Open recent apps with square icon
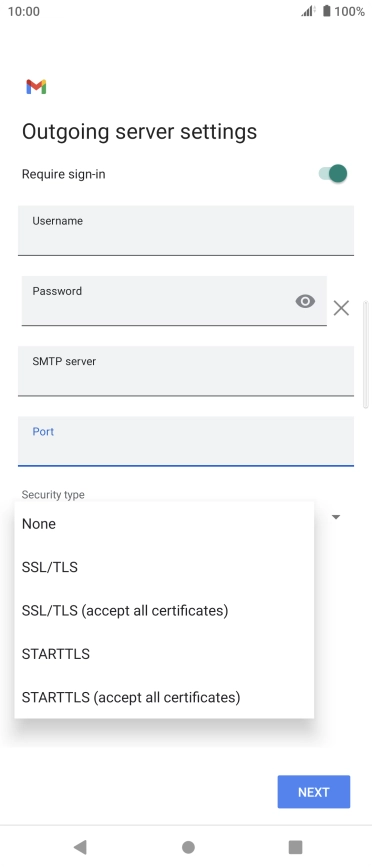 tap(296, 846)
